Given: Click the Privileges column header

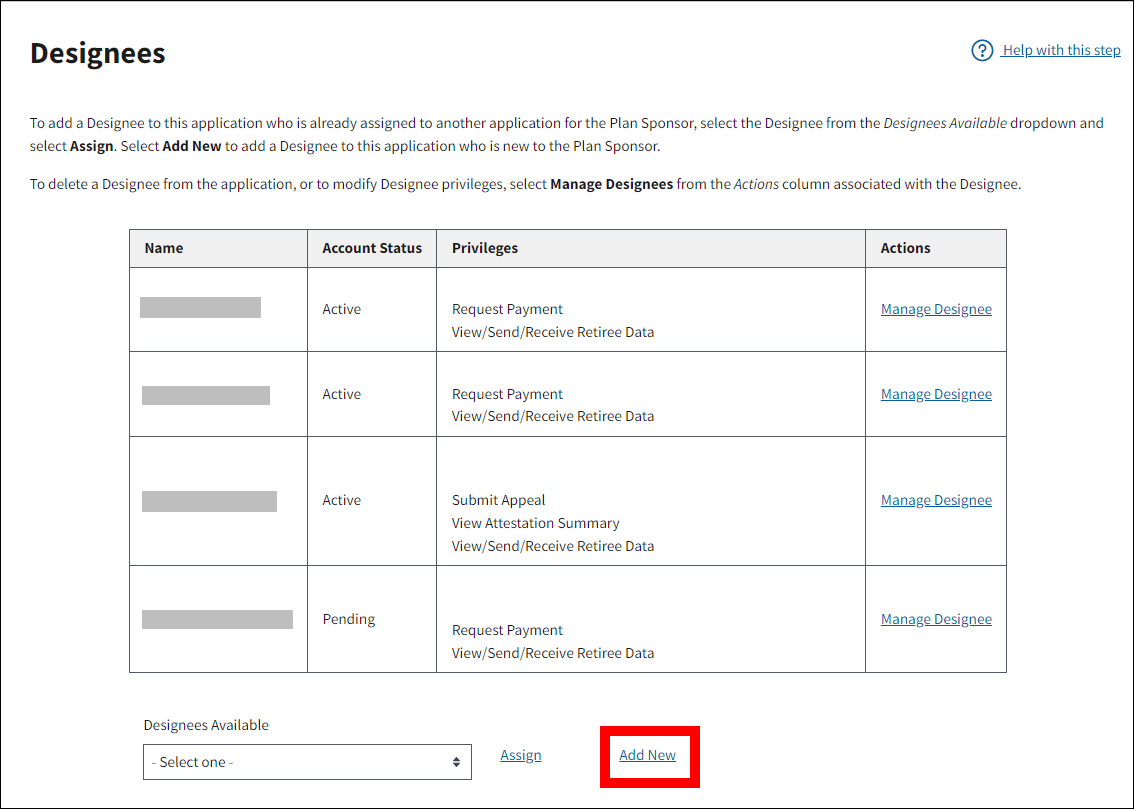Looking at the screenshot, I should [485, 248].
